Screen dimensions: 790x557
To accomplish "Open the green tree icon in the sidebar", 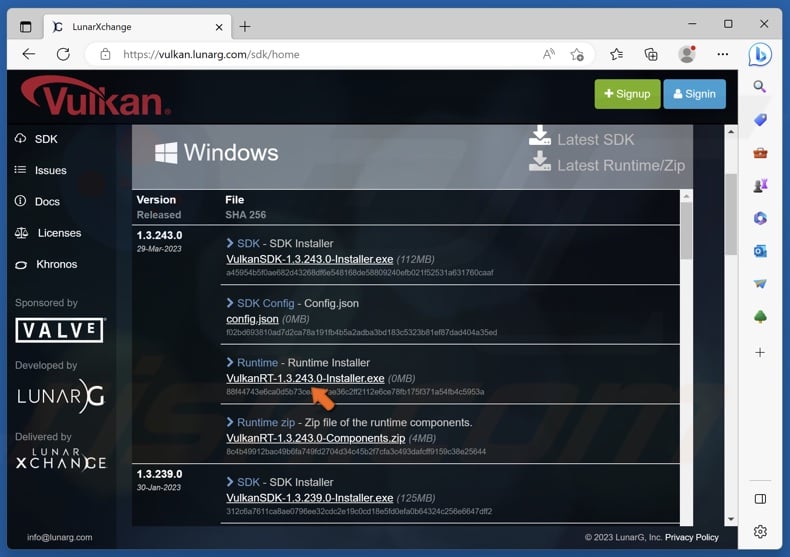I will pos(760,317).
